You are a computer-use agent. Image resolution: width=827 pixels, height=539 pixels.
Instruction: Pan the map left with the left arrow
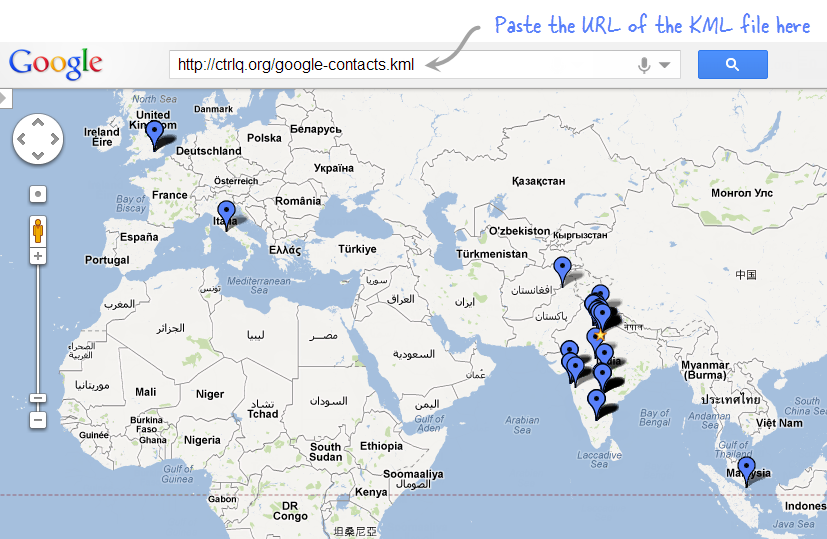[x=22, y=139]
